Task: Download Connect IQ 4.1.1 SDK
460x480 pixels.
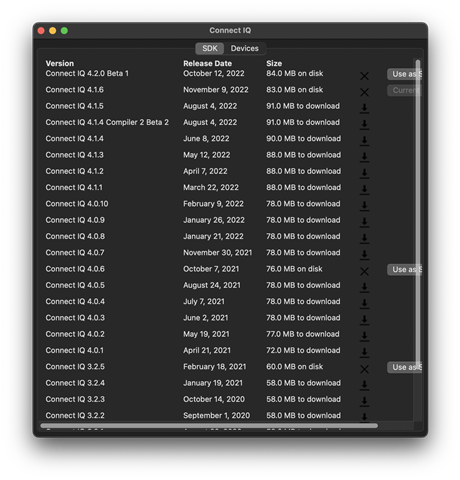Action: tap(364, 190)
